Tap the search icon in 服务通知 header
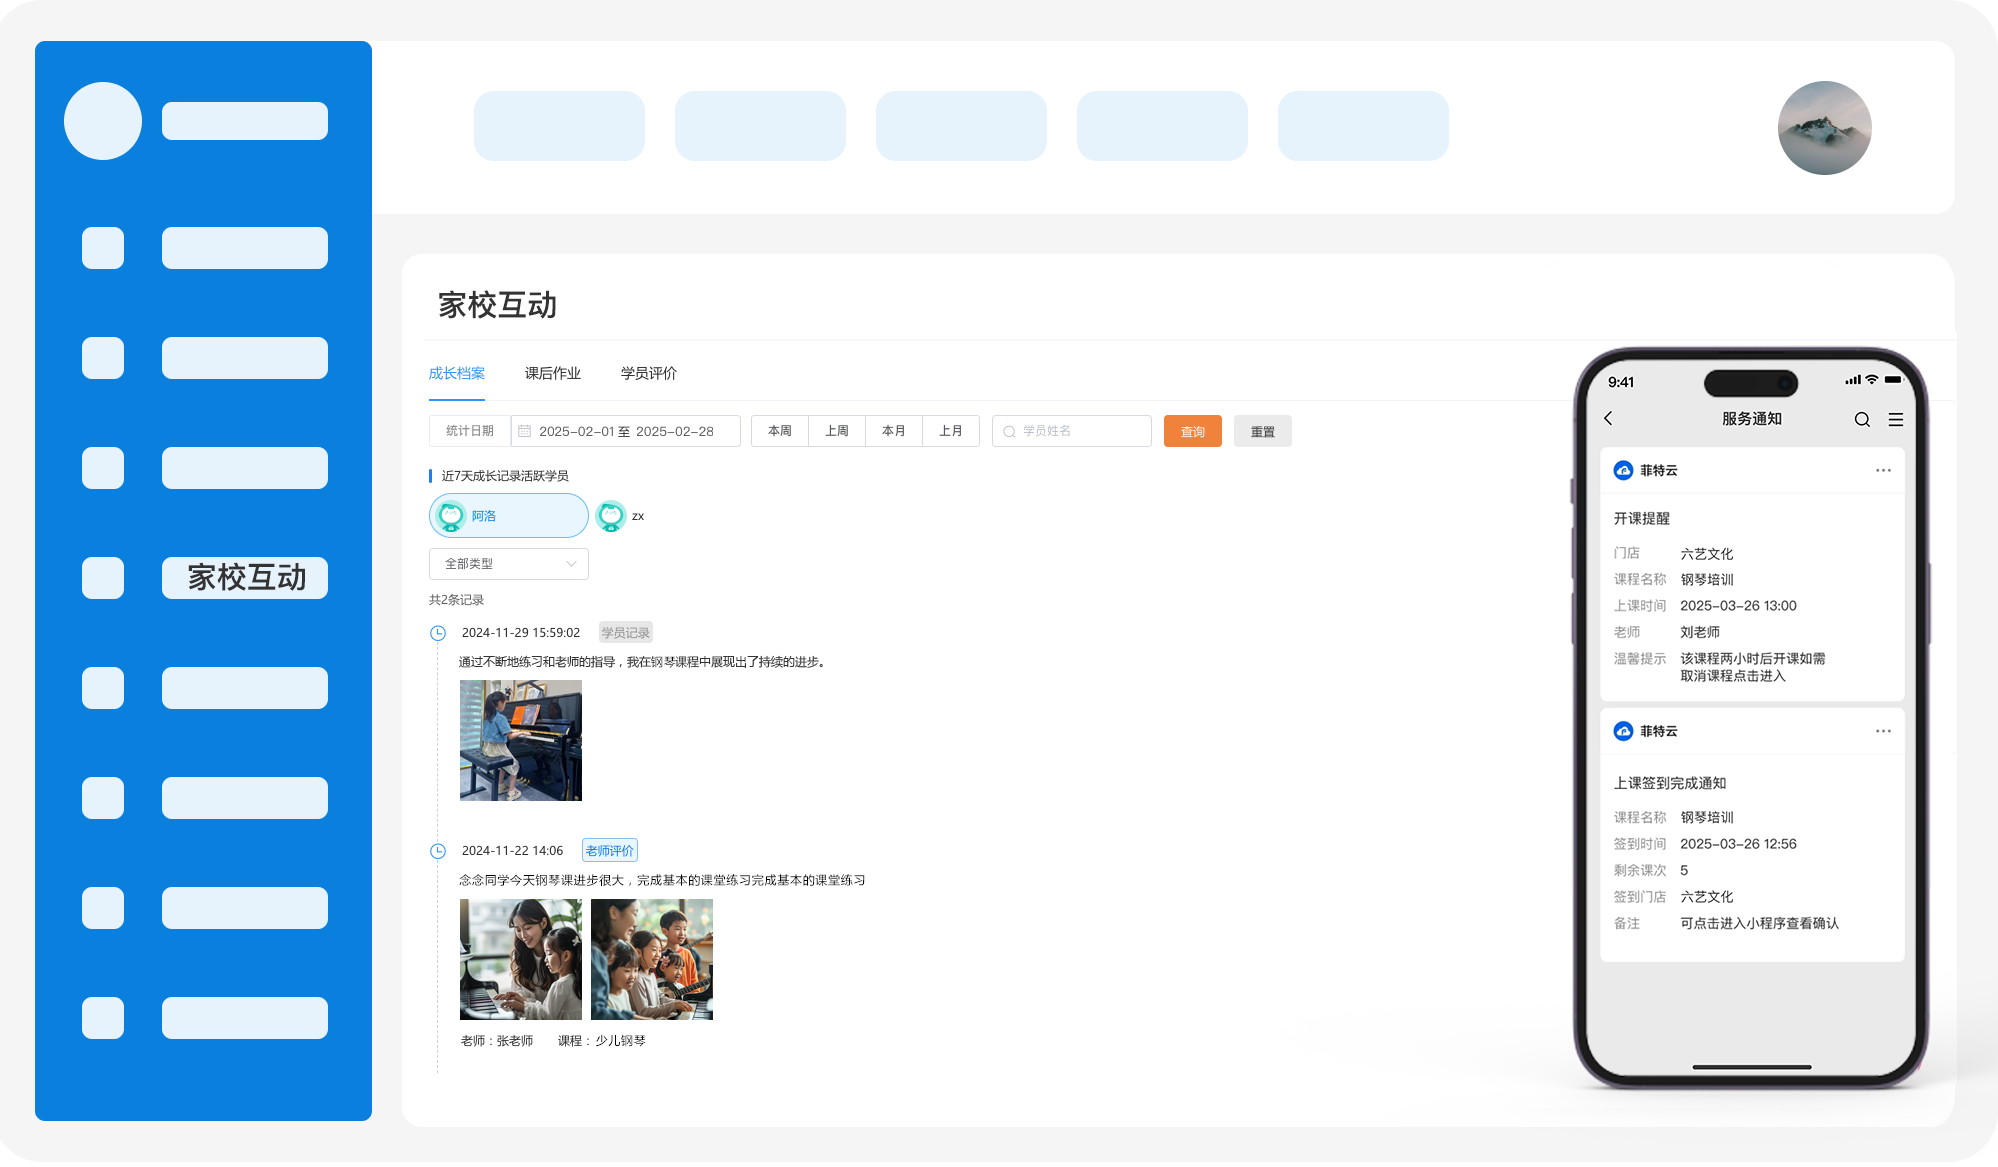This screenshot has height=1167, width=1998. pyautogui.click(x=1861, y=420)
